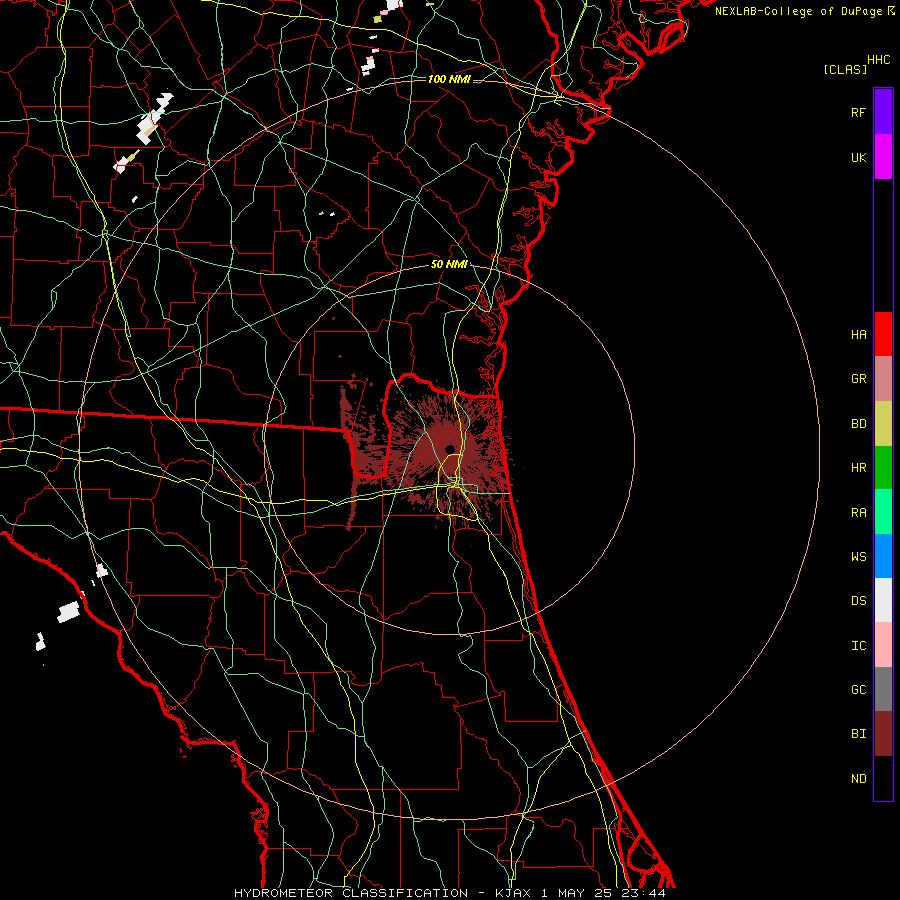Click the radar site center black dot
Viewport: 900px width, 900px height.
pyautogui.click(x=450, y=449)
